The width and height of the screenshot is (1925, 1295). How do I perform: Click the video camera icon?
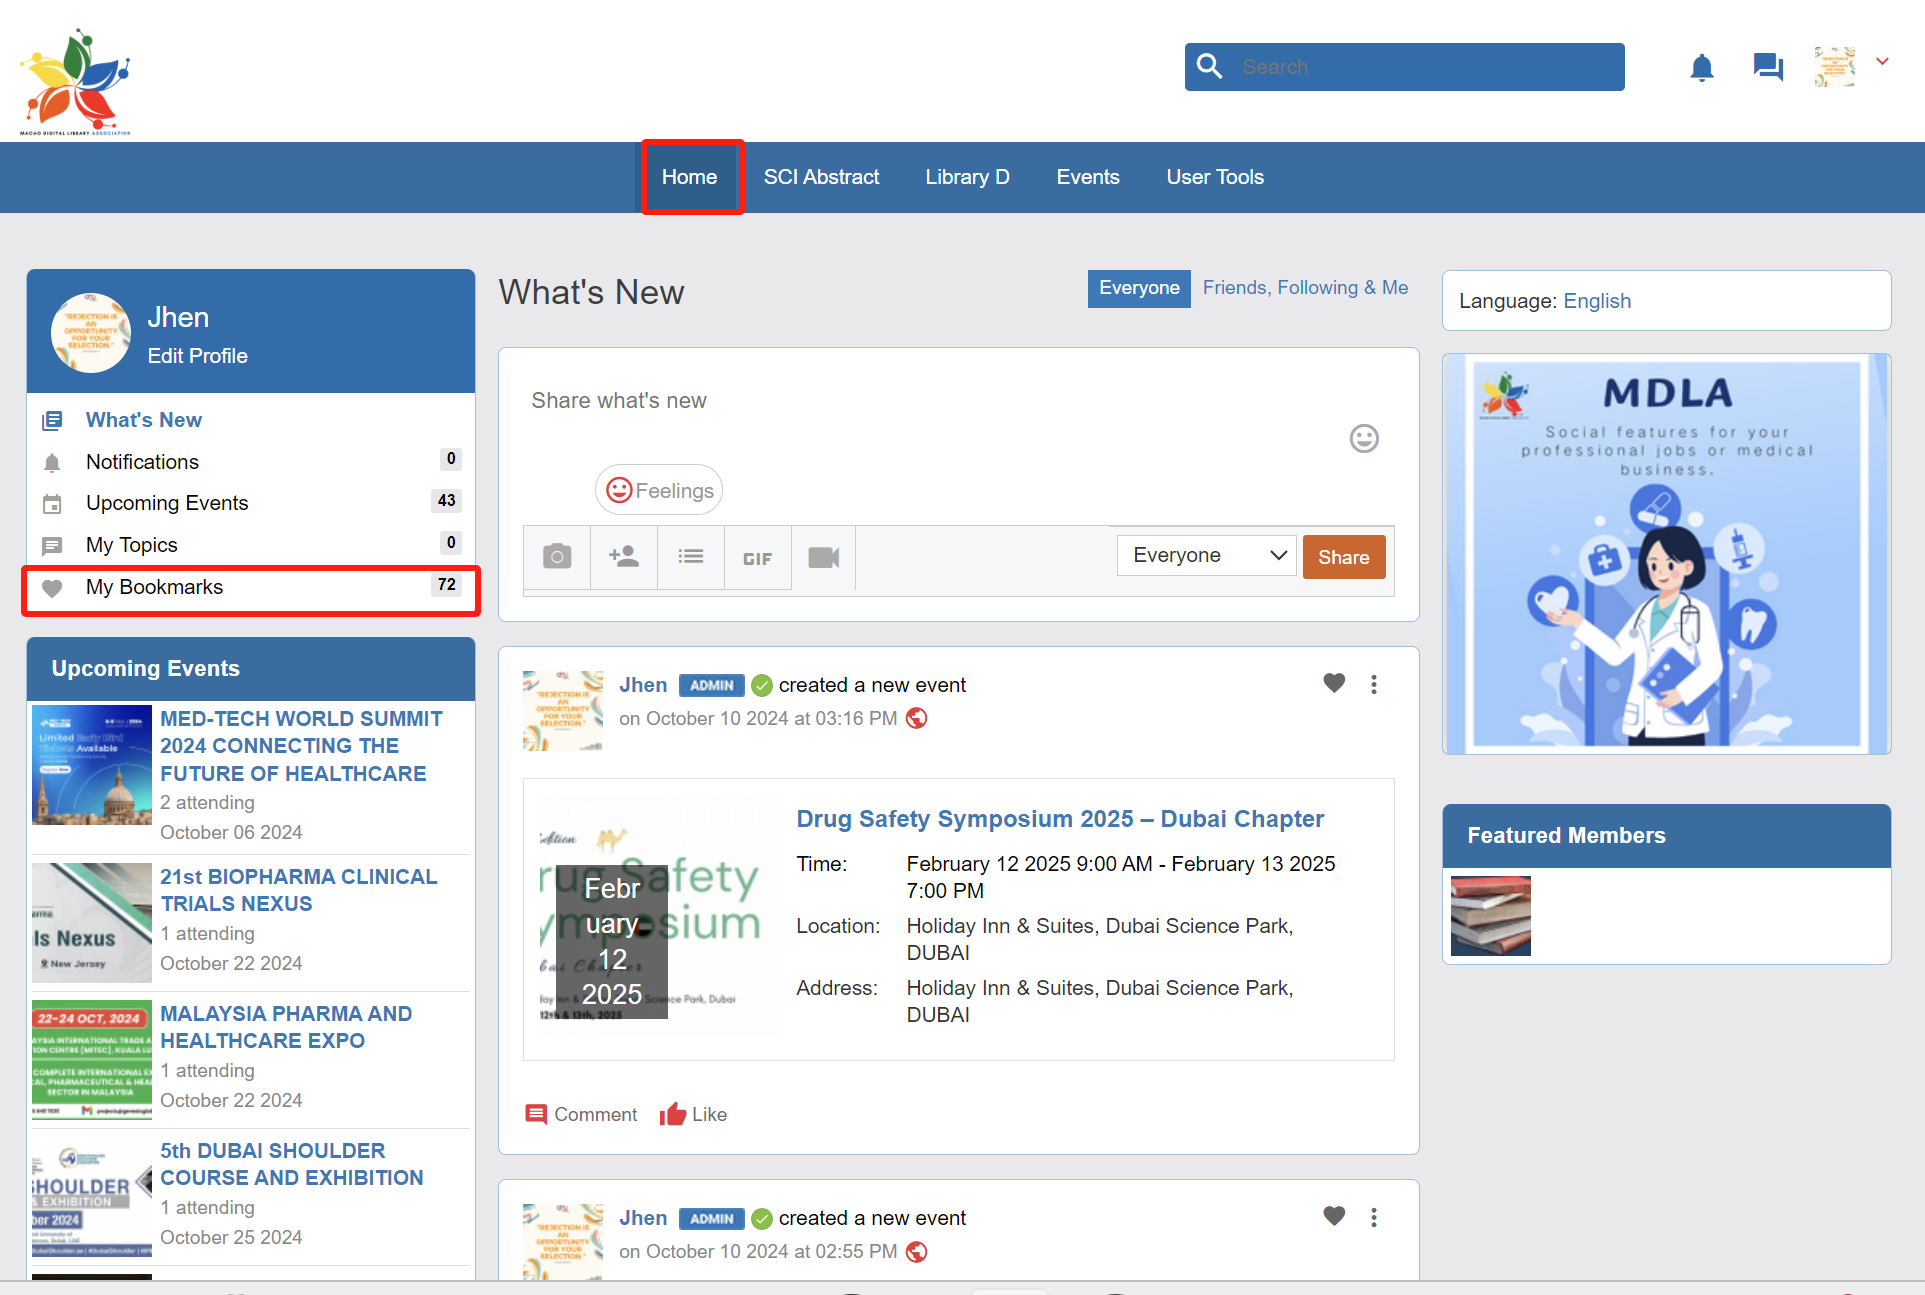[824, 557]
